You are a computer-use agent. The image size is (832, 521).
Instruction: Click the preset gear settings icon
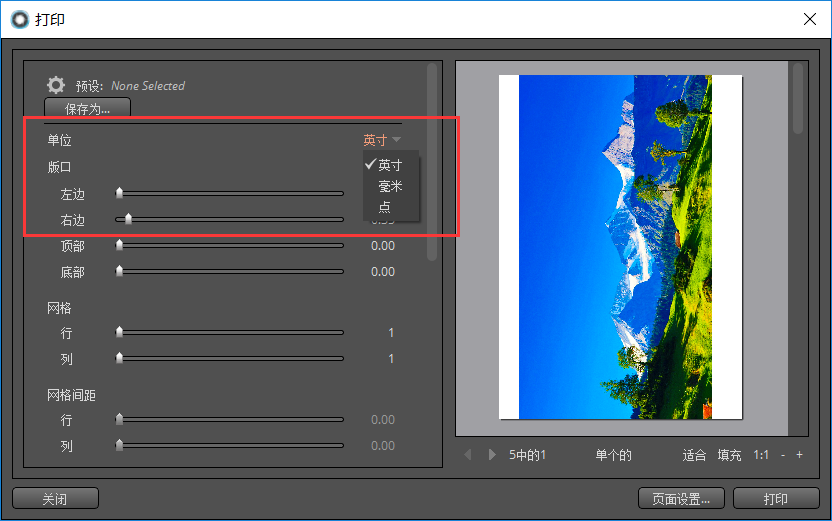click(56, 85)
